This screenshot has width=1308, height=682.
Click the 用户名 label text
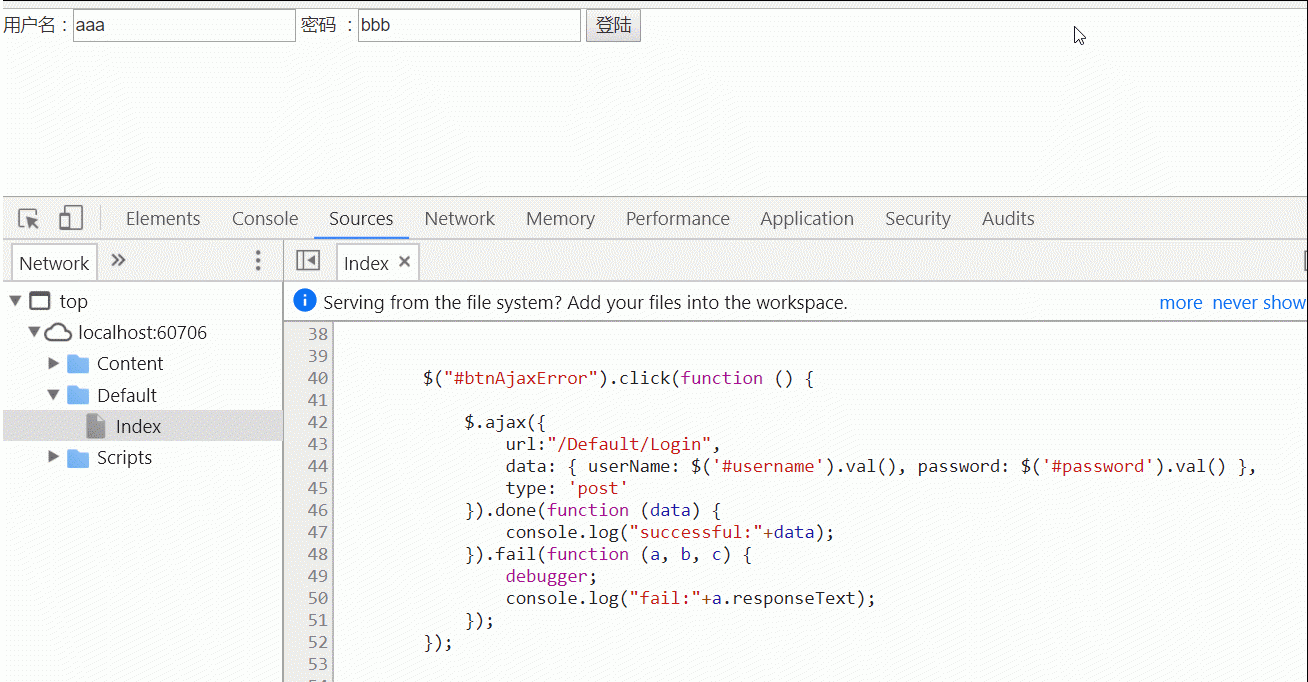29,25
